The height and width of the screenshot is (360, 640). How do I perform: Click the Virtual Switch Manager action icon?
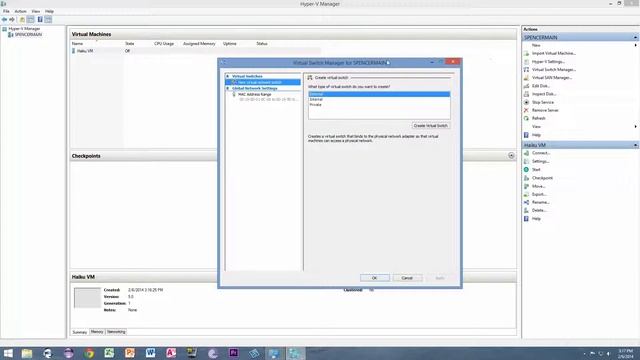pos(526,70)
